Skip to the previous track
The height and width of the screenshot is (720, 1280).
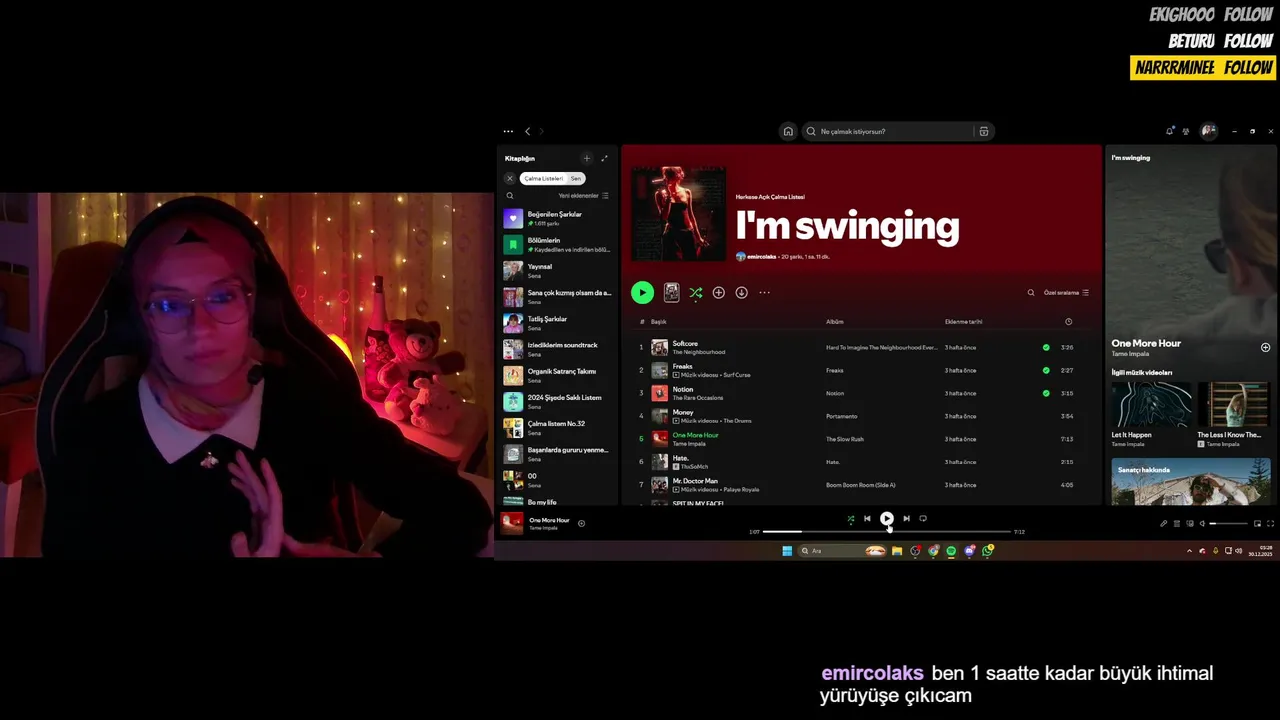pos(867,518)
